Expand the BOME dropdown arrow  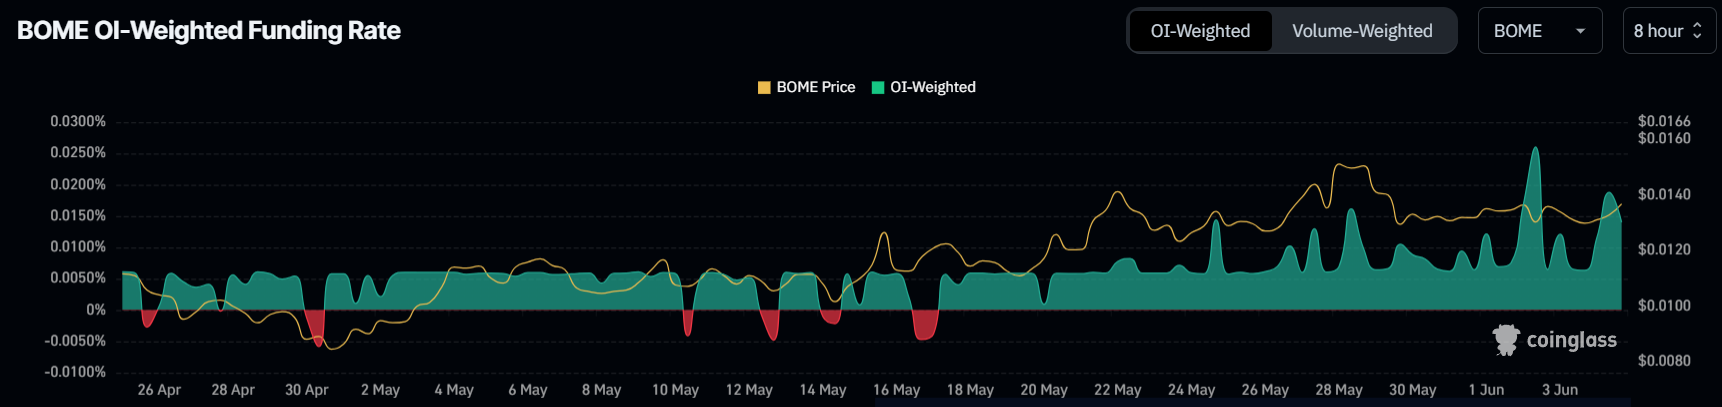click(1581, 31)
